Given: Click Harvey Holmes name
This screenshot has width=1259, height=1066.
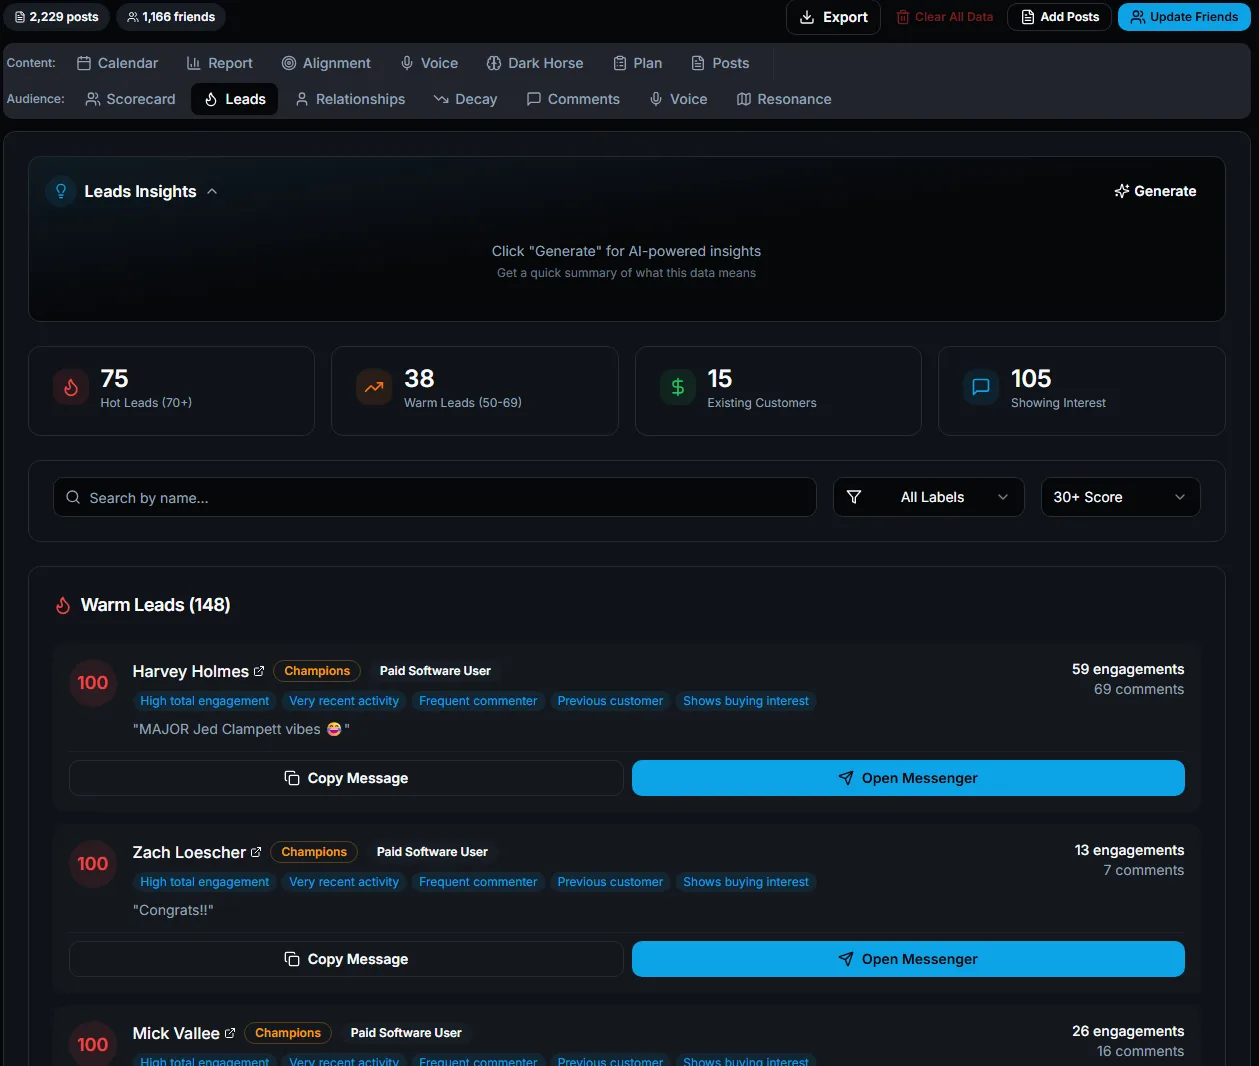Looking at the screenshot, I should tap(190, 671).
